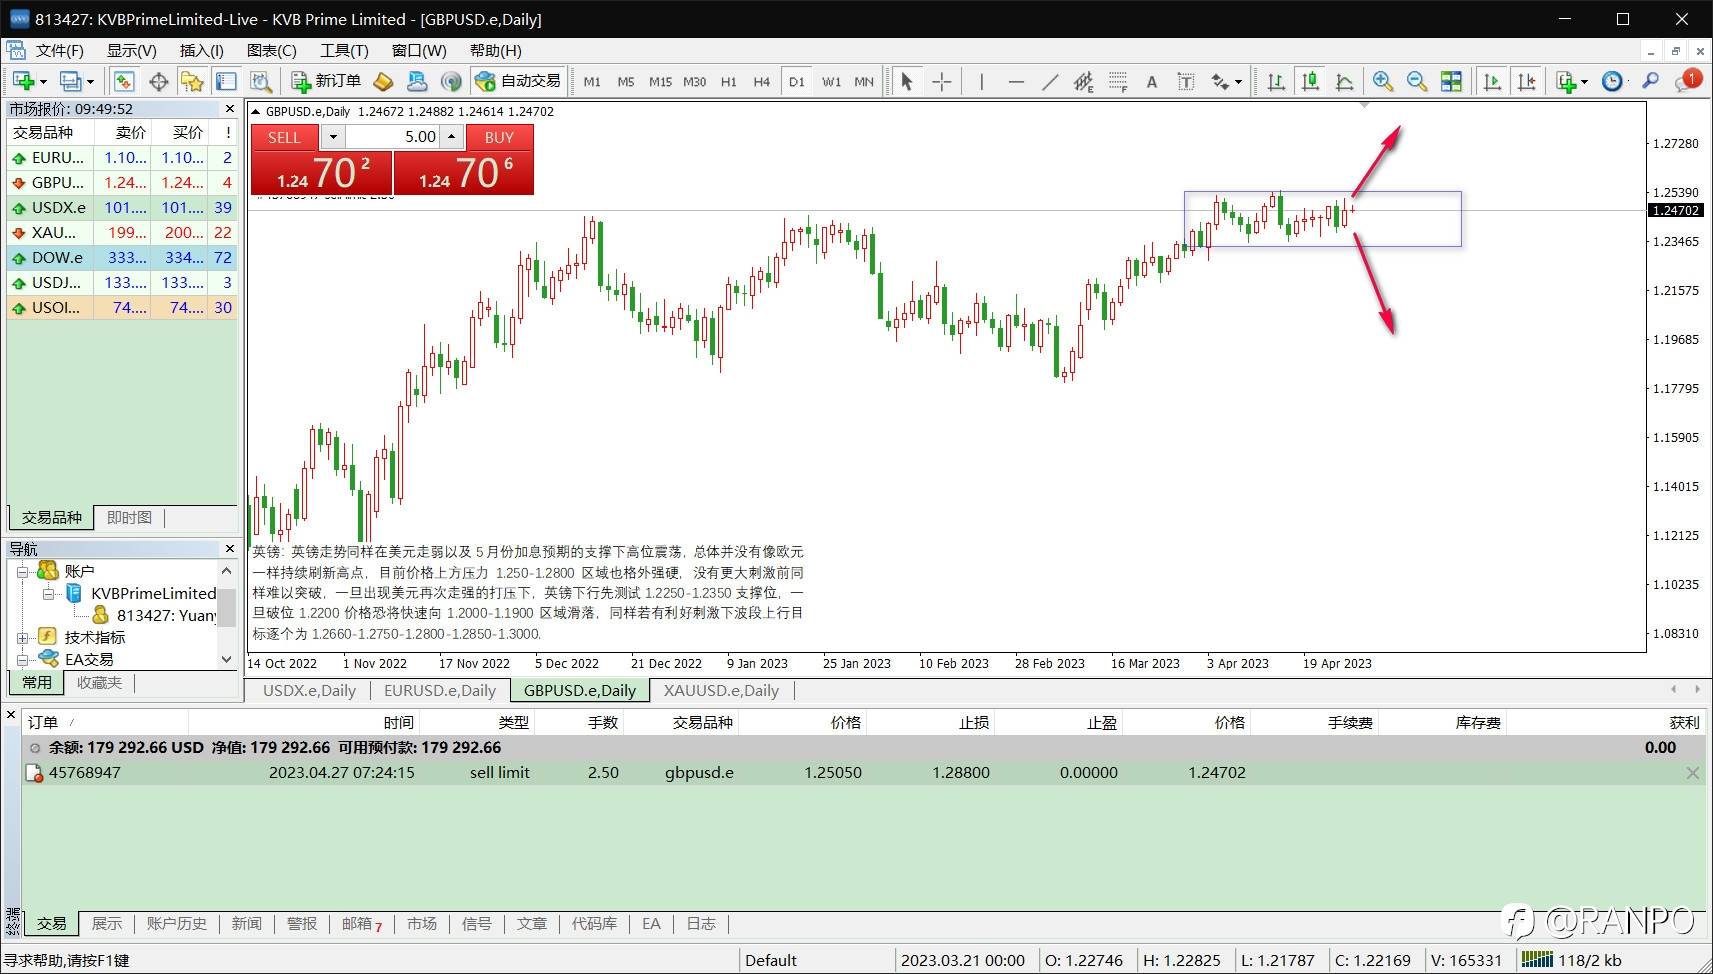
Task: Open the 帮助(H) menu
Action: point(495,50)
